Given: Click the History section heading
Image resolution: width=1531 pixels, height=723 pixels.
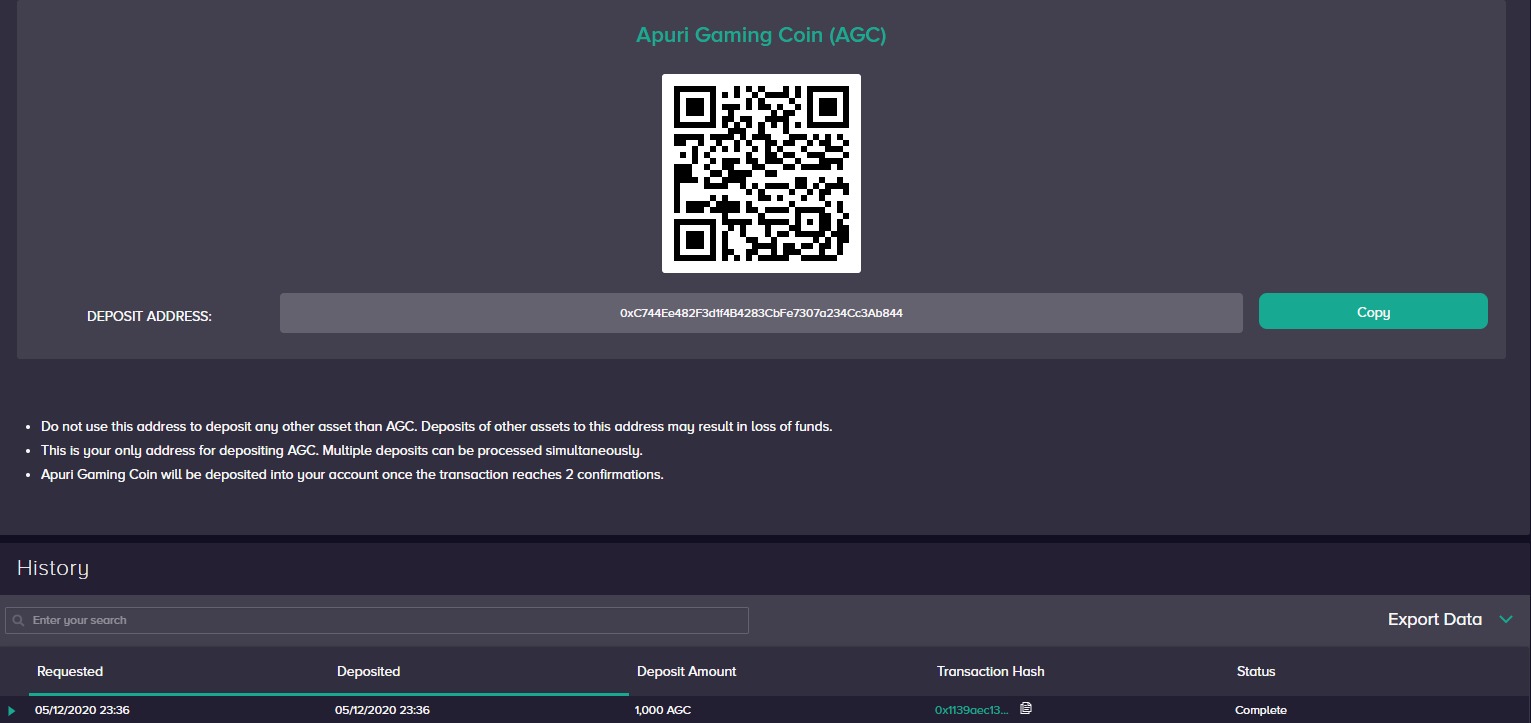Looking at the screenshot, I should (53, 568).
